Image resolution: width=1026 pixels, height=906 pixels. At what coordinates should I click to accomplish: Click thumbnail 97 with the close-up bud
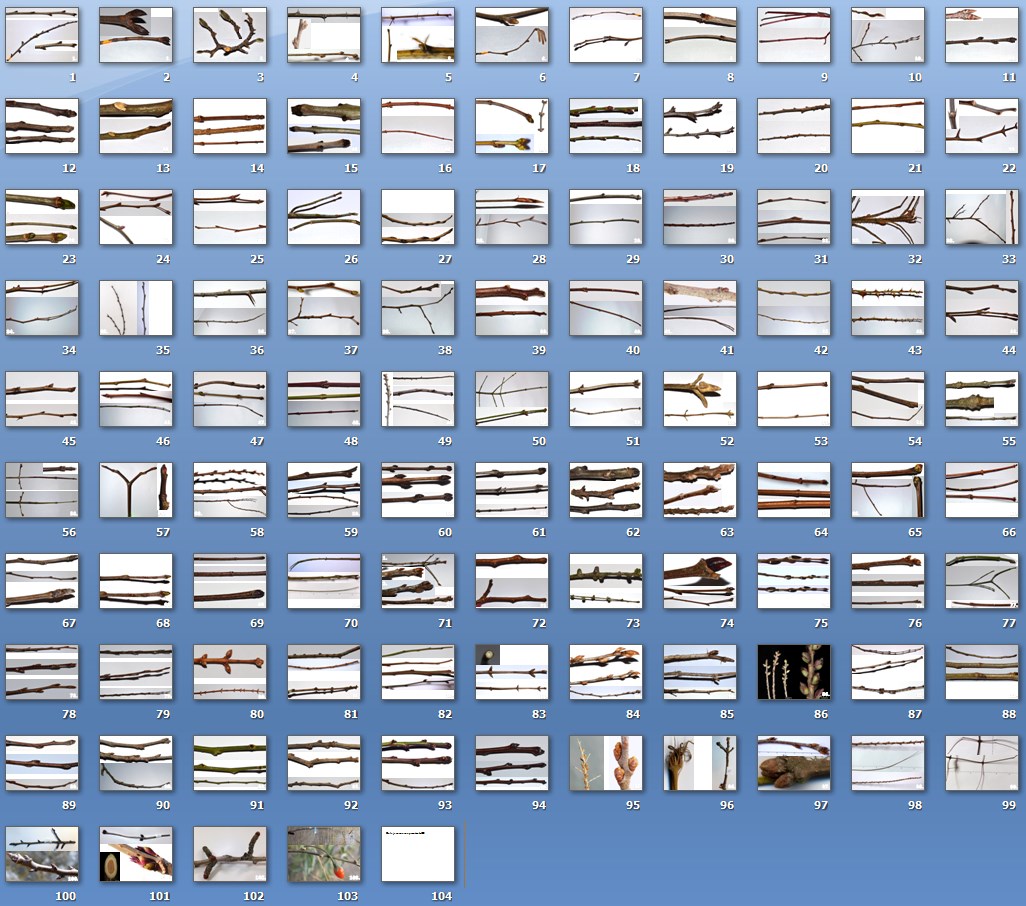click(x=794, y=763)
